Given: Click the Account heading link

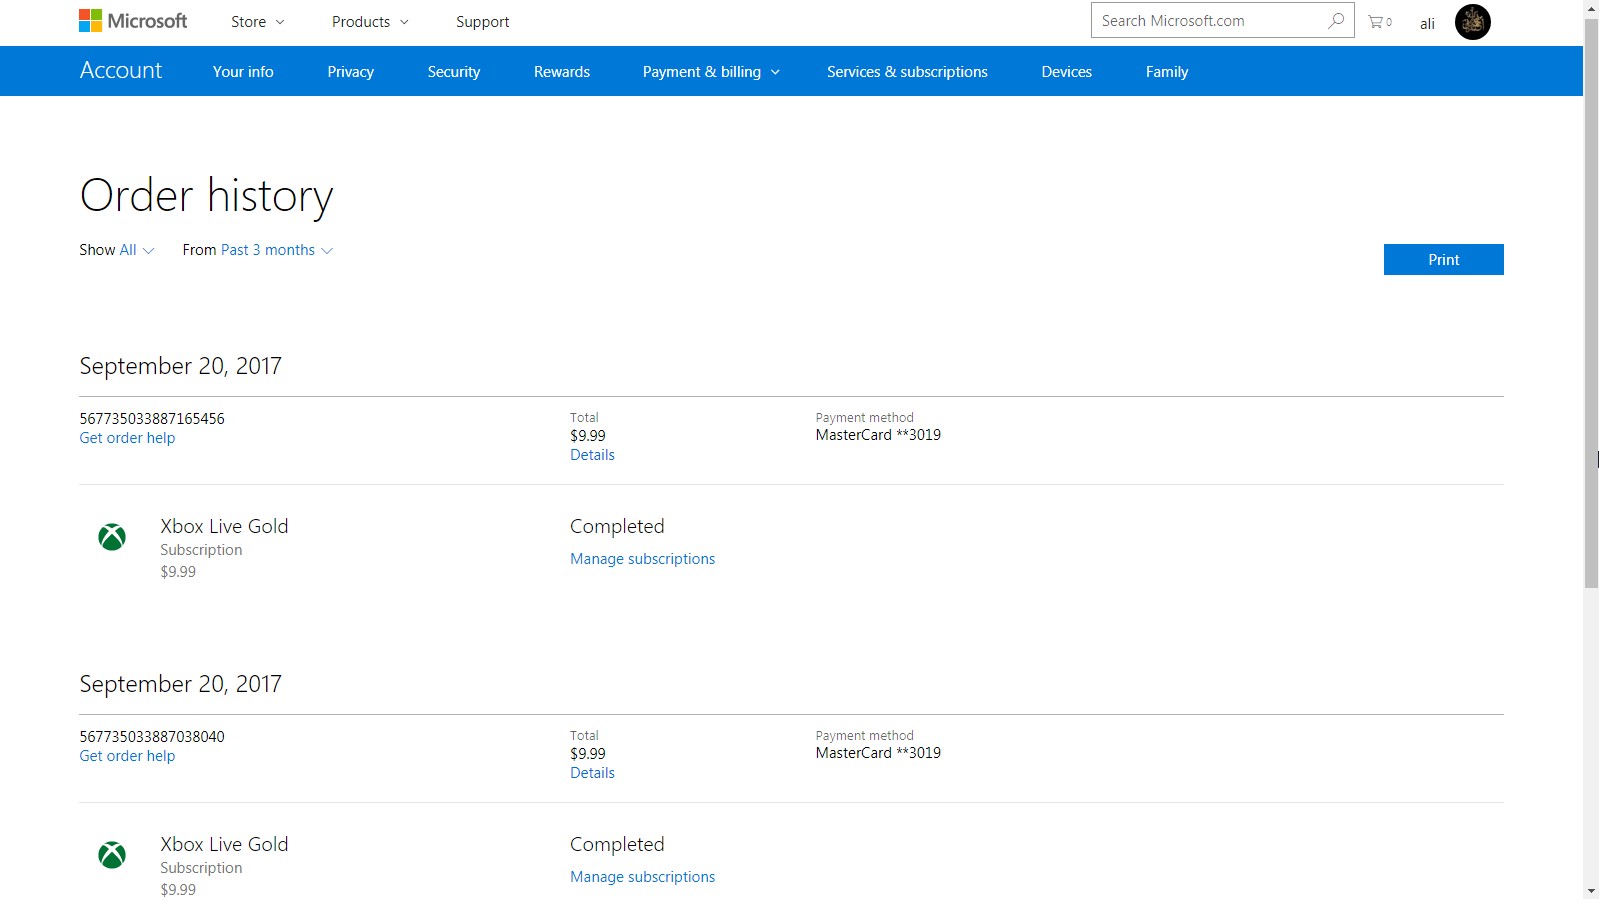Looking at the screenshot, I should coord(121,70).
